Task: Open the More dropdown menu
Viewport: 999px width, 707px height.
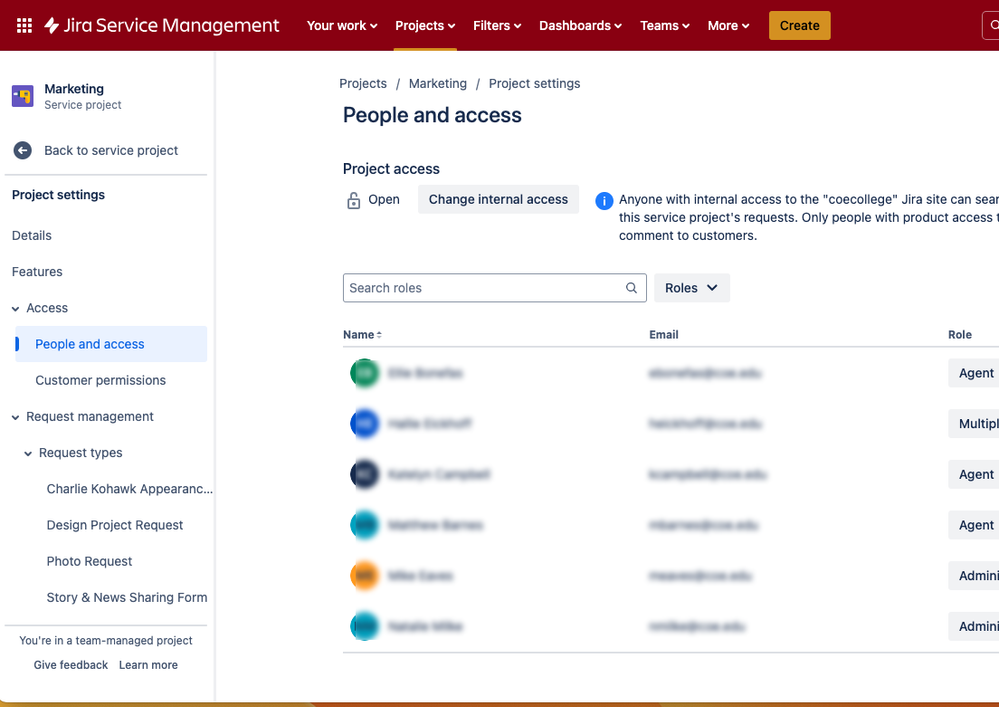Action: click(728, 25)
